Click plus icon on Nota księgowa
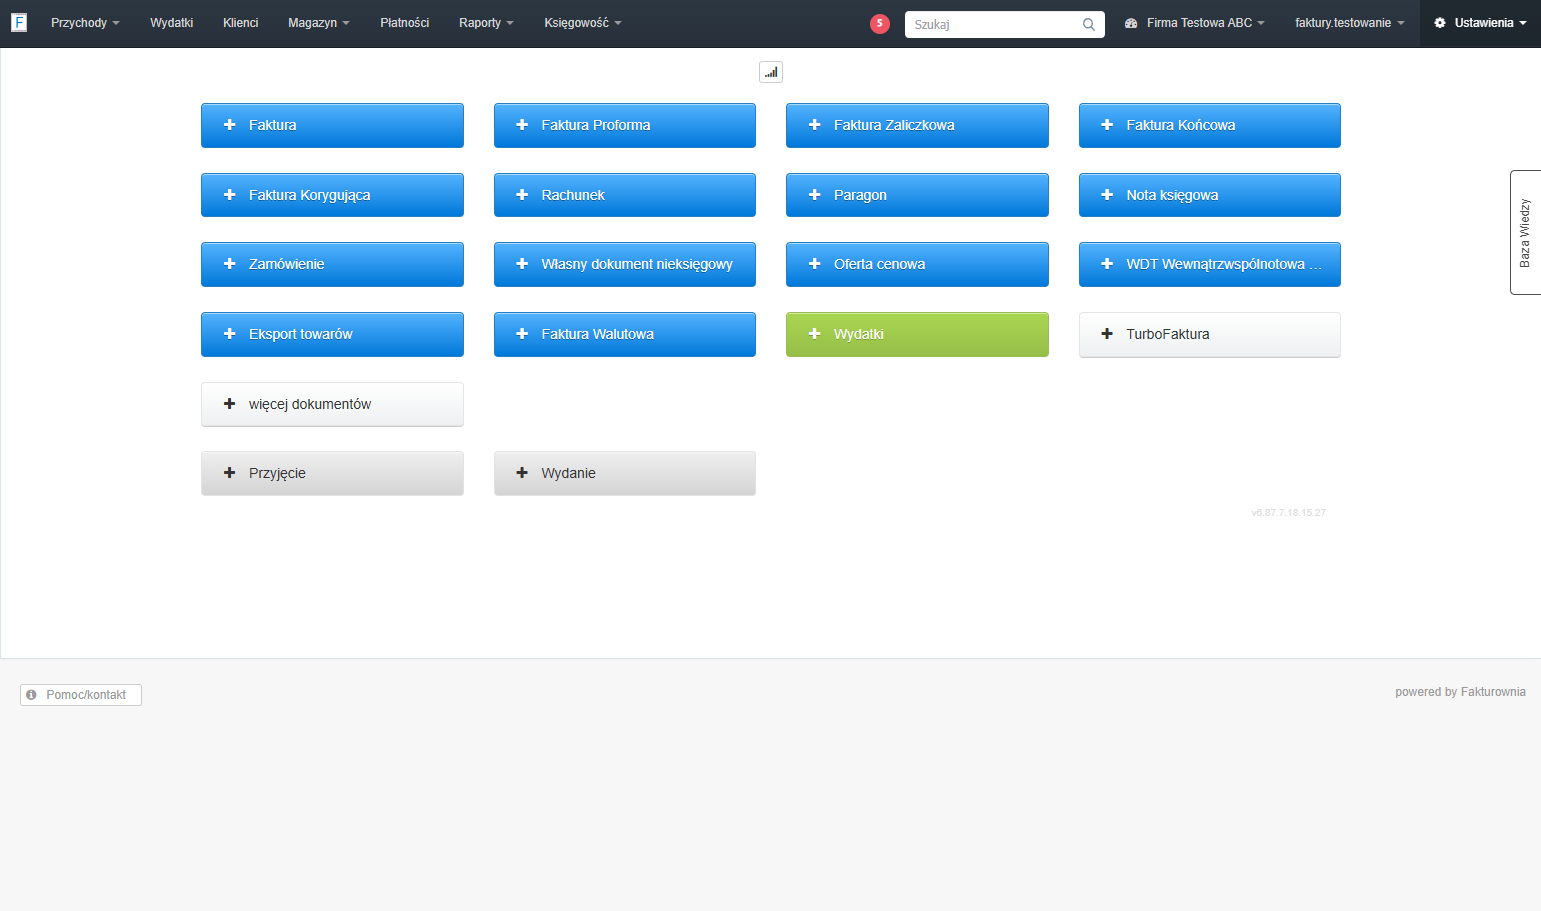The image size is (1541, 911). 1107,195
